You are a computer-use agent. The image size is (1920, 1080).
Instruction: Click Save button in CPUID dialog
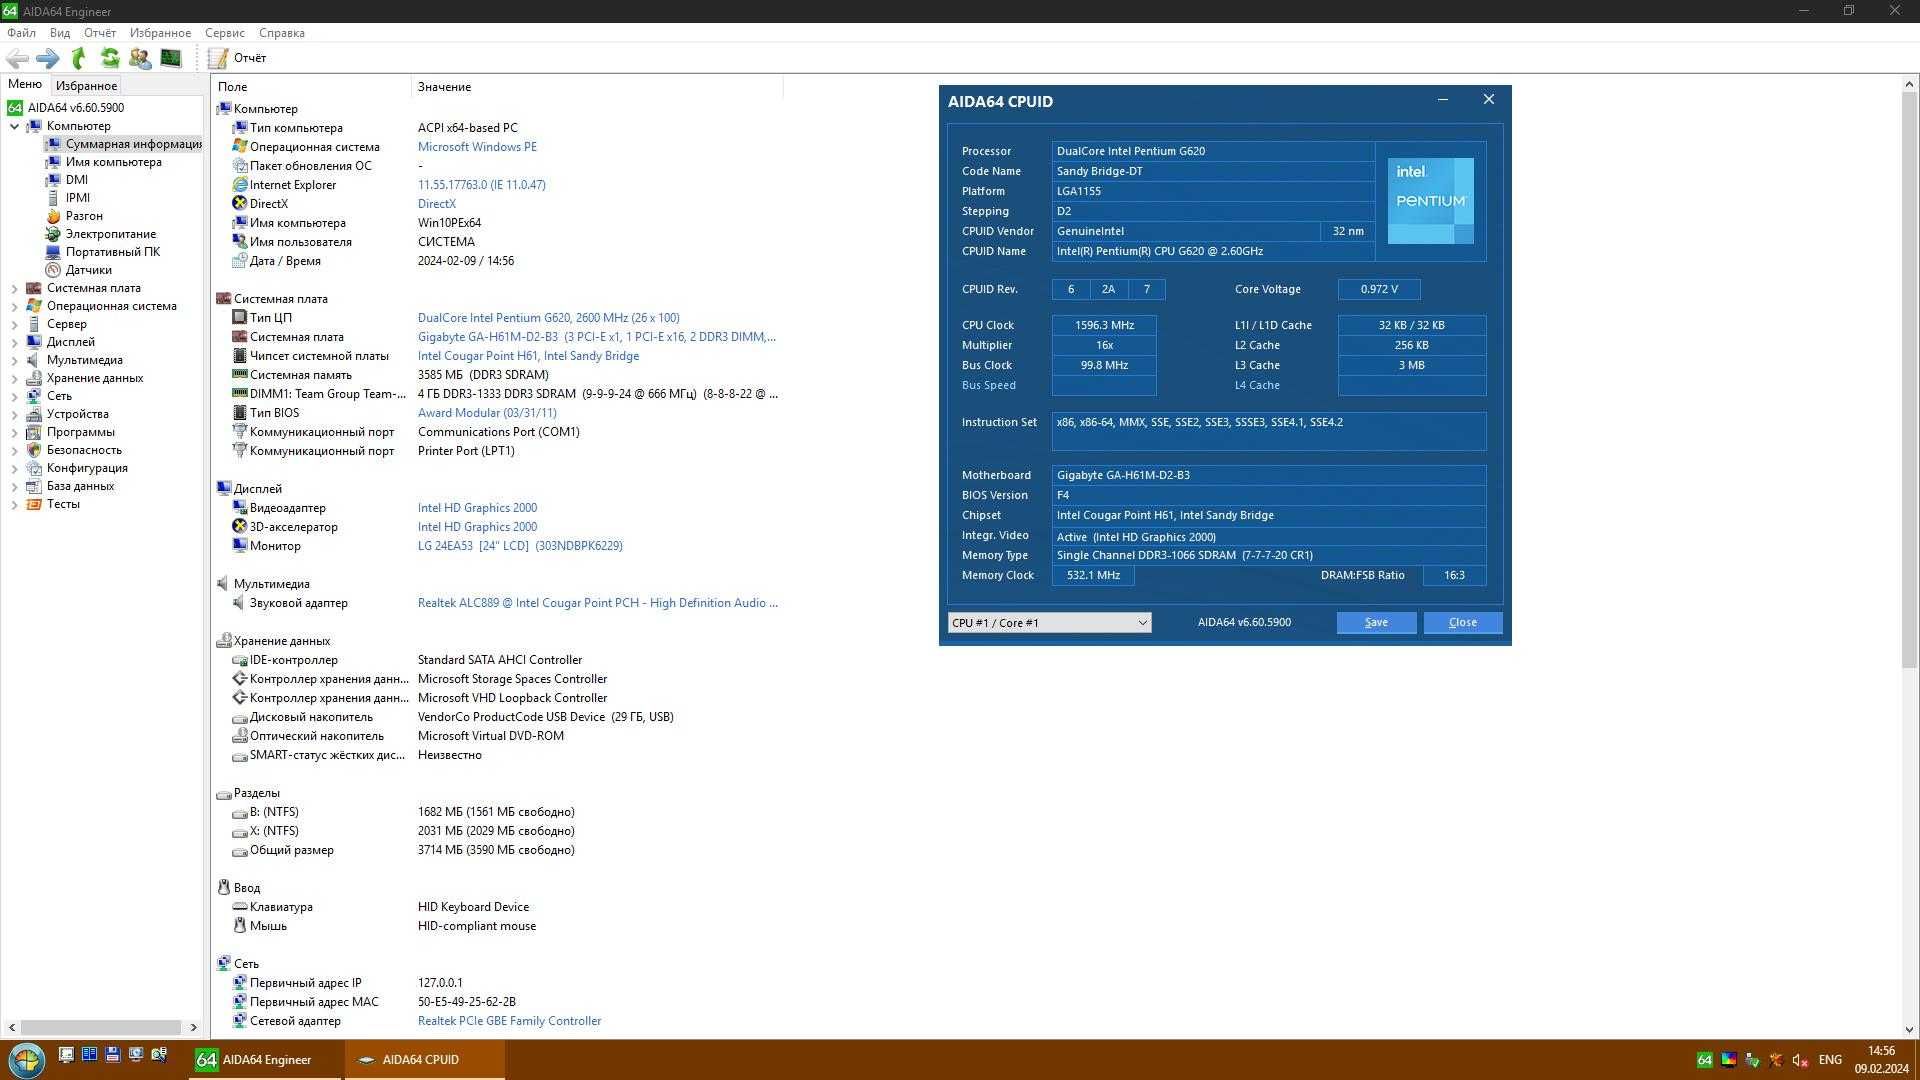1375,621
